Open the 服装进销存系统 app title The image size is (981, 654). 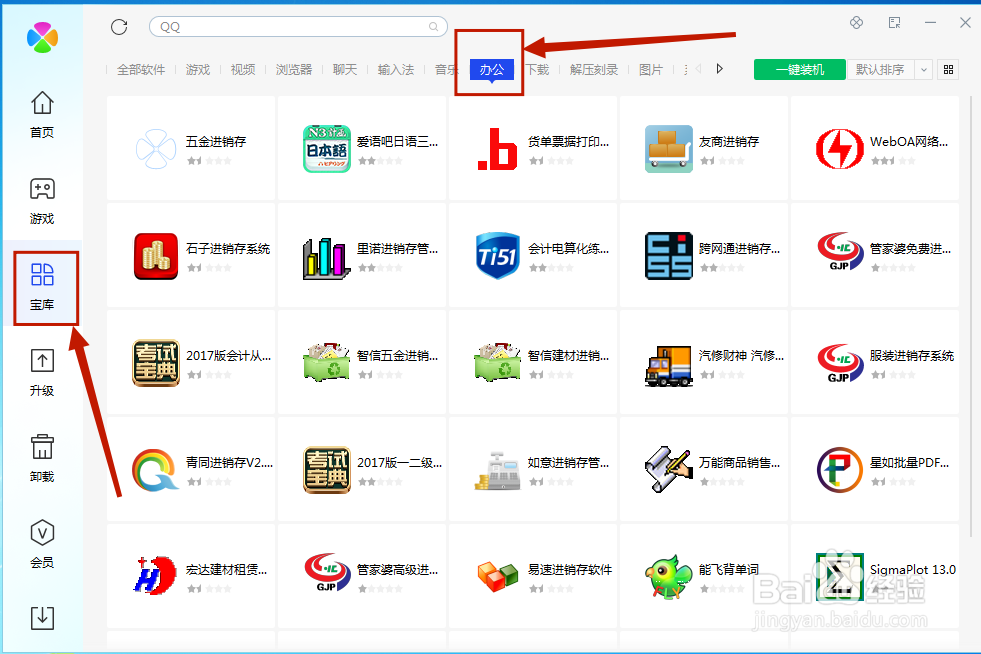click(912, 355)
